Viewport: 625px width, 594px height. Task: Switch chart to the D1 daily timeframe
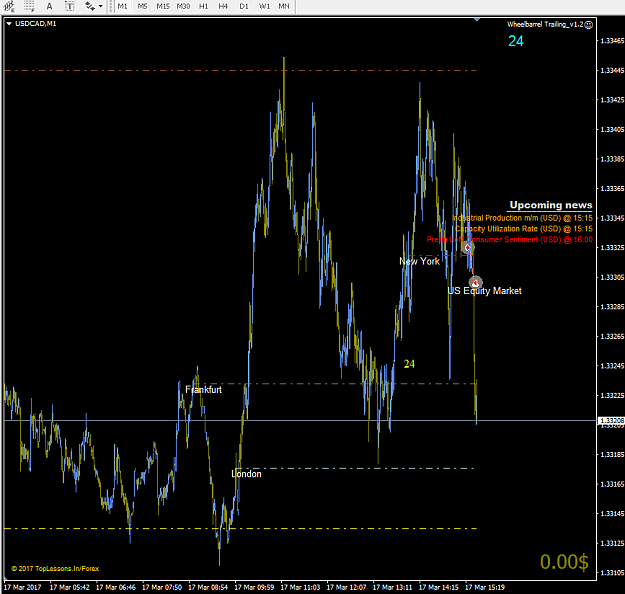click(244, 6)
